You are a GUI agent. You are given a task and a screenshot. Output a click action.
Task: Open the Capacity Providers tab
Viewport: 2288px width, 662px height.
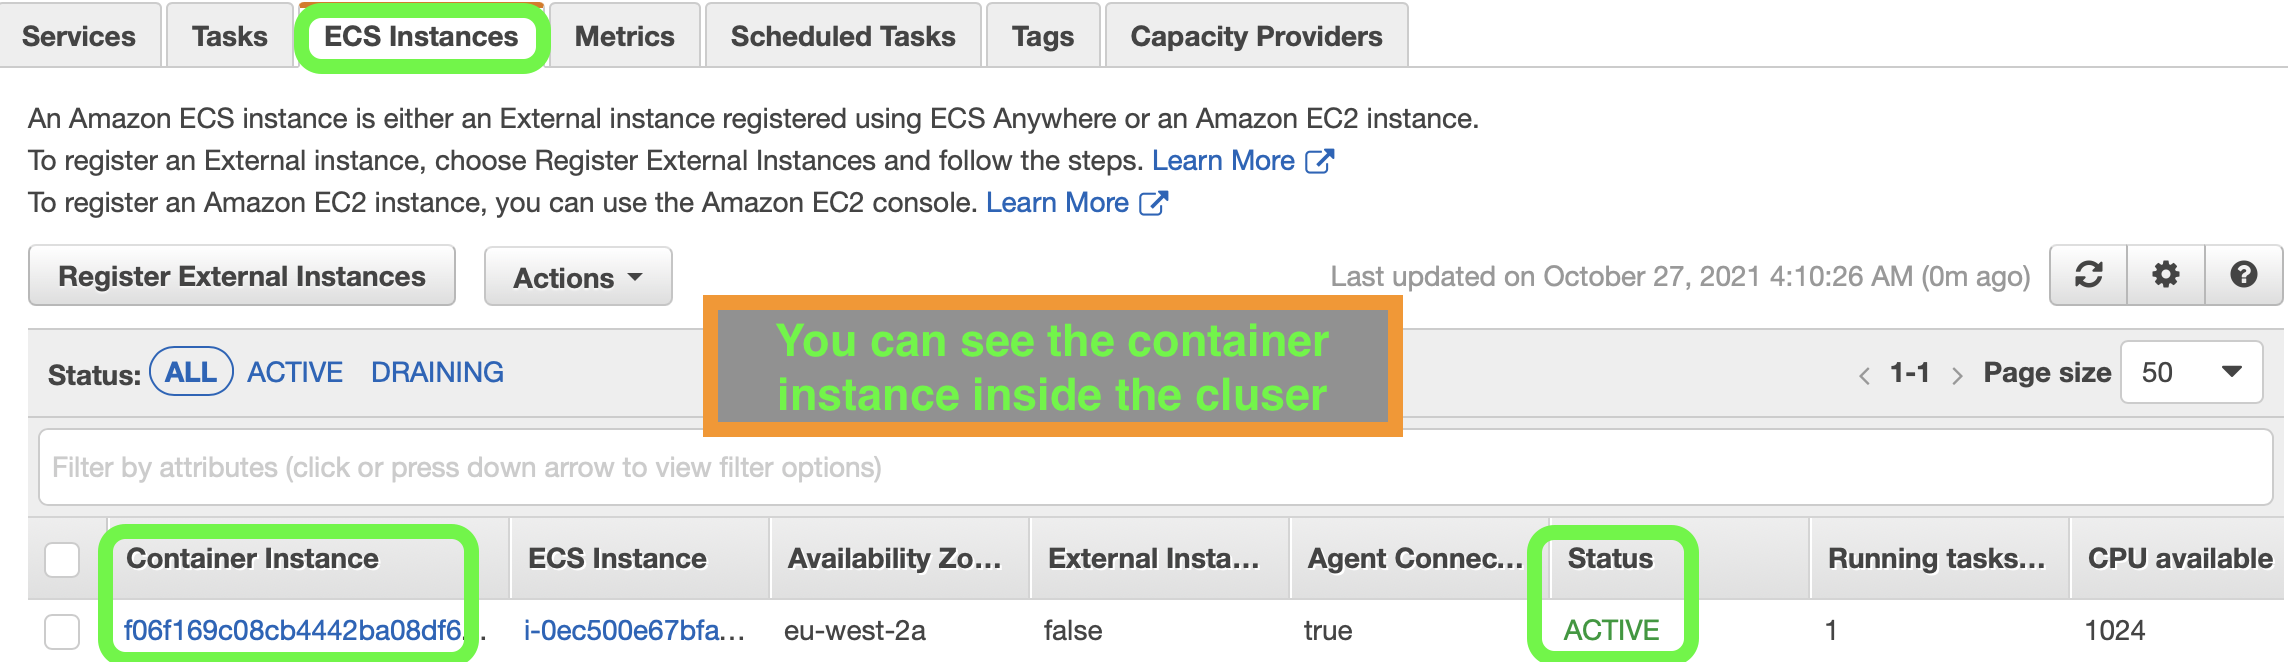(1256, 35)
